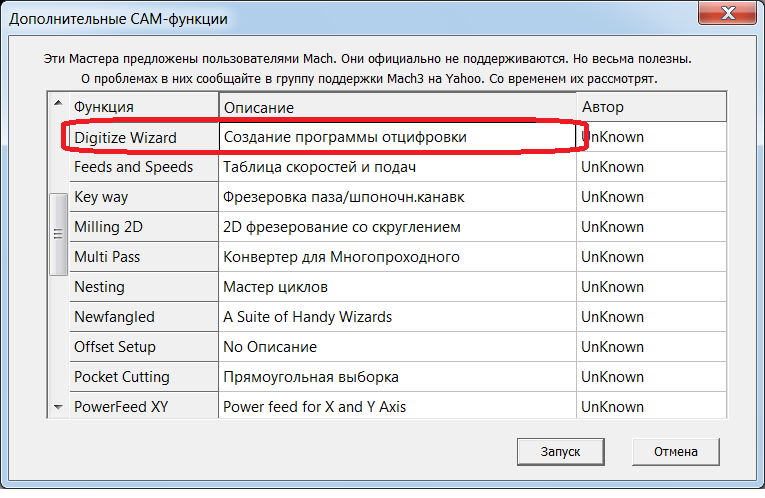Click the description 'Таблица скоростей и подач'
Image resolution: width=765 pixels, height=498 pixels.
(319, 167)
